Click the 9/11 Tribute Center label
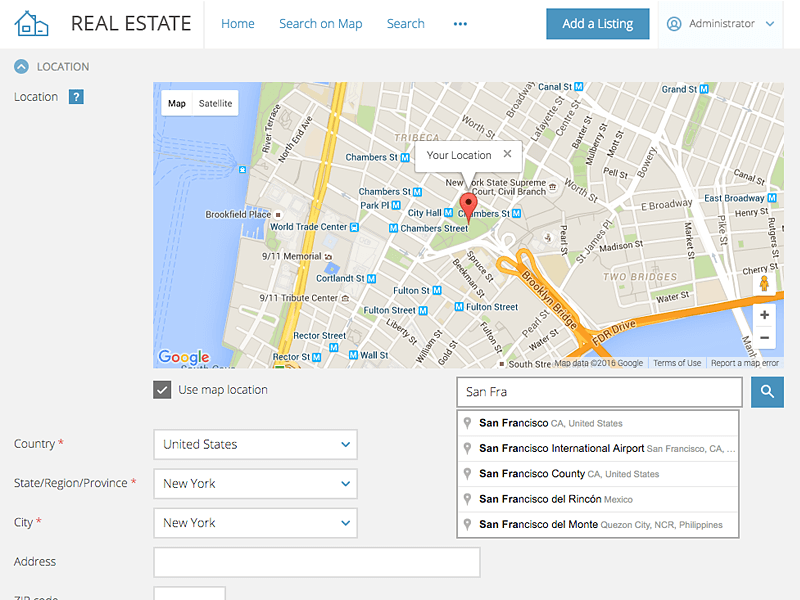 click(x=298, y=298)
